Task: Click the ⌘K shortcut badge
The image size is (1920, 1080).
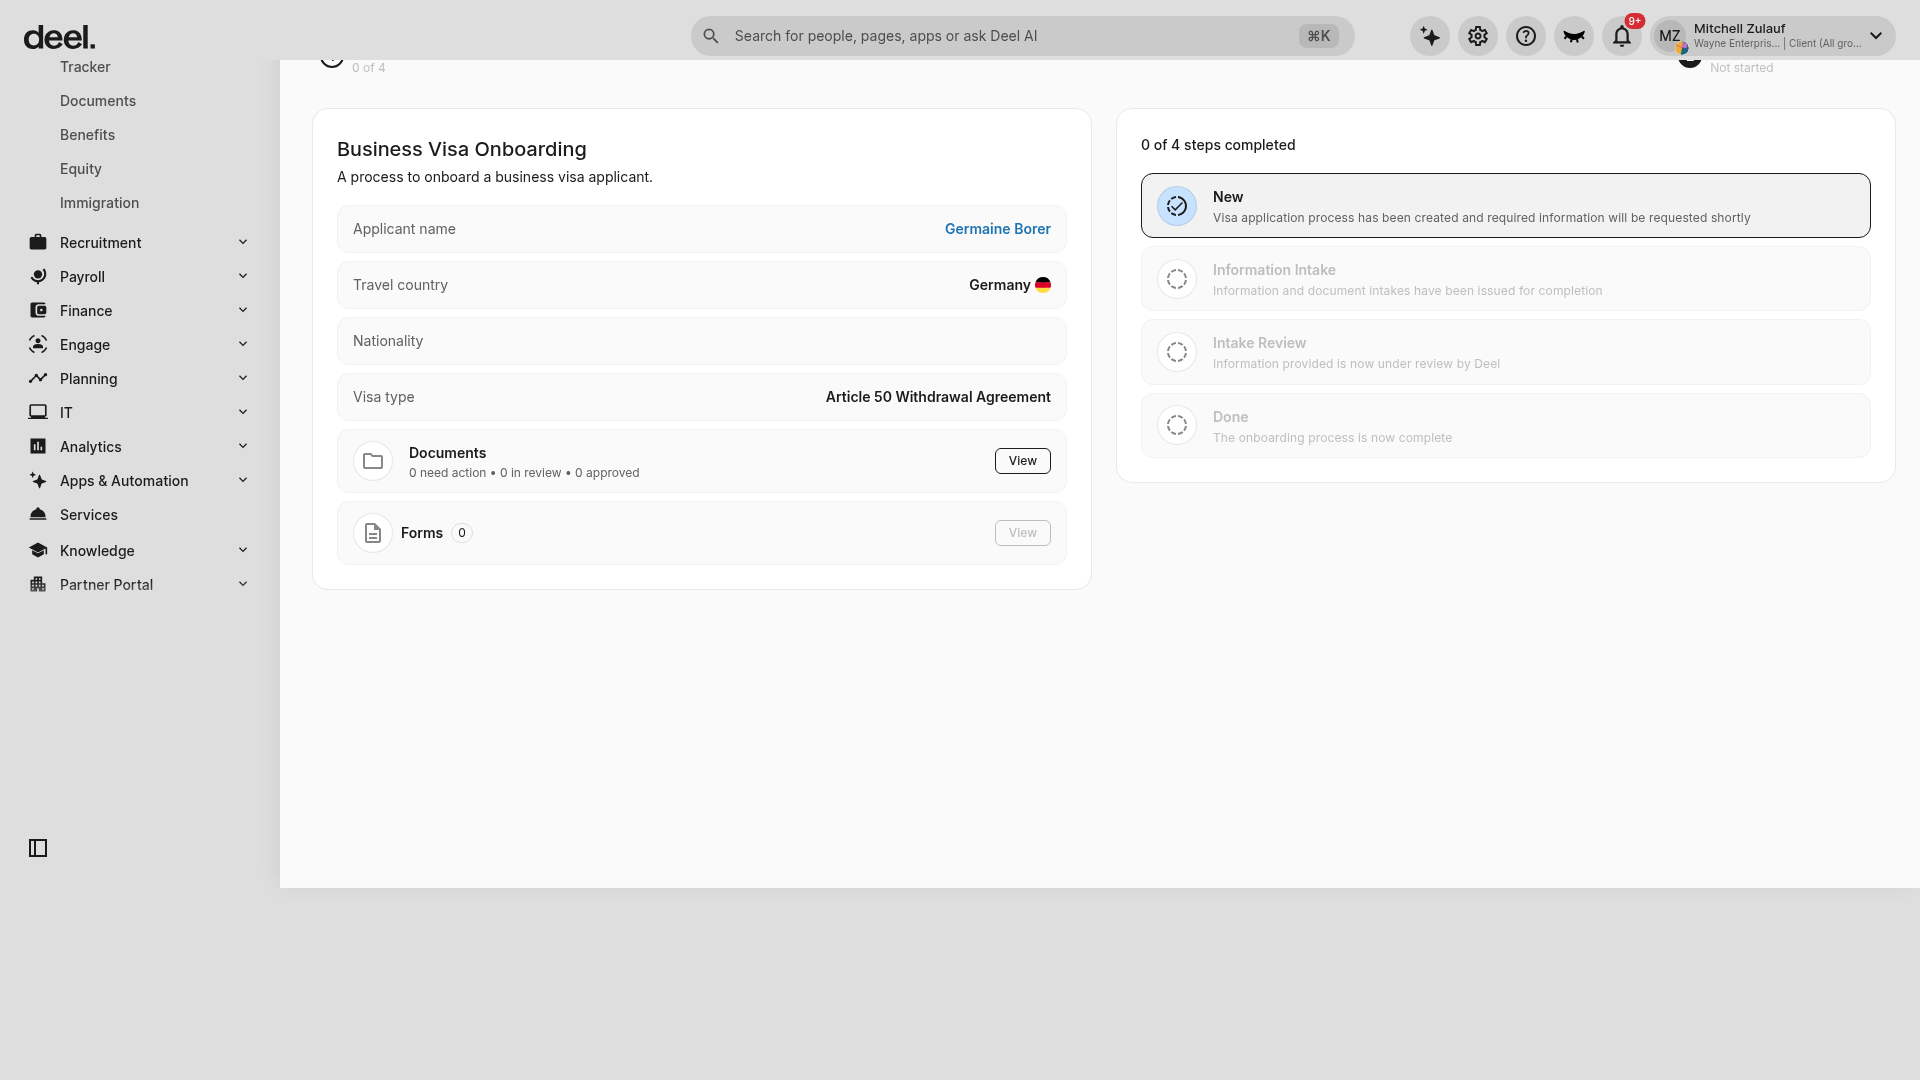Action: tap(1319, 36)
